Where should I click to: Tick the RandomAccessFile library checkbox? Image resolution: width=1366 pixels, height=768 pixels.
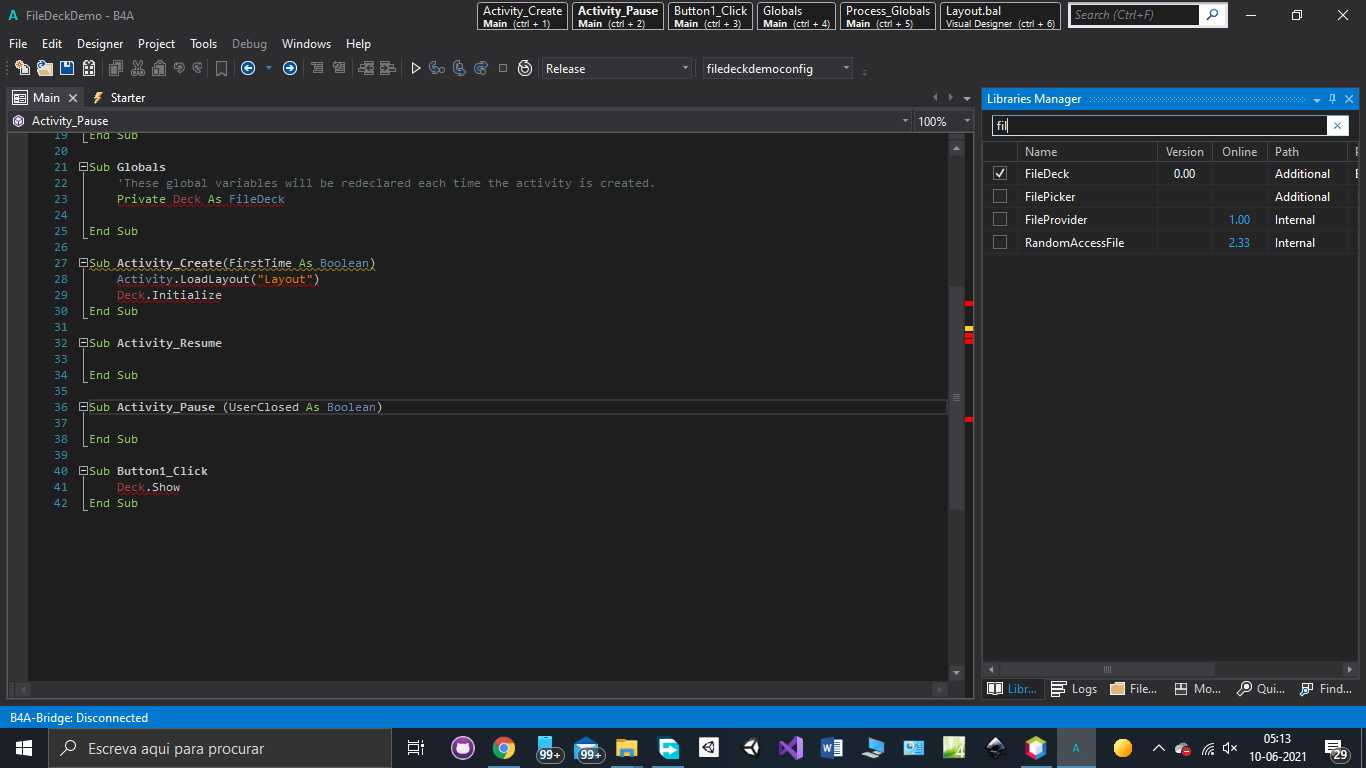tap(1000, 242)
